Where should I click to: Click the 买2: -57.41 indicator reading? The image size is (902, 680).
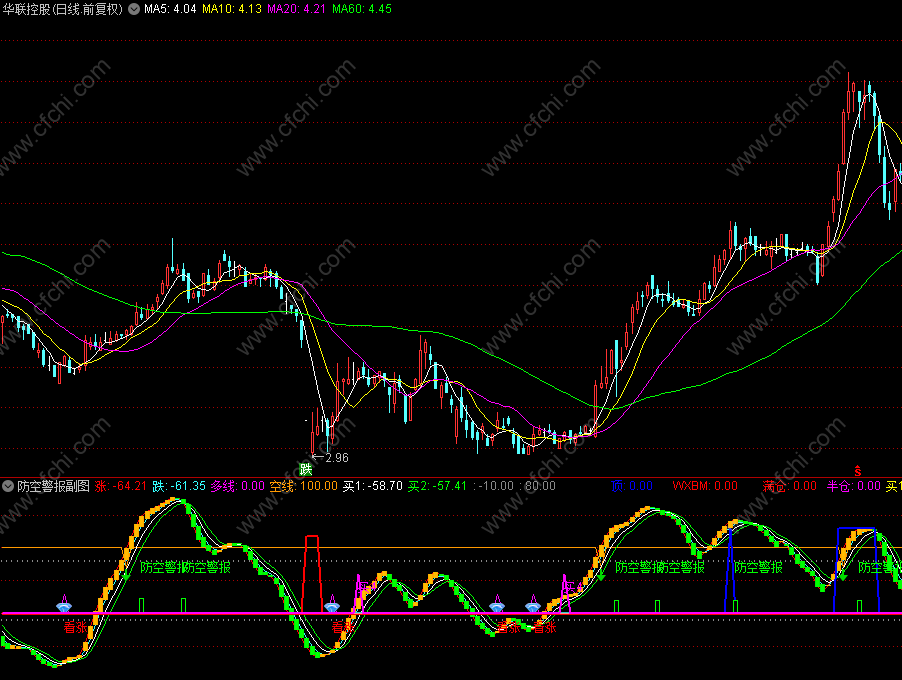[437, 486]
